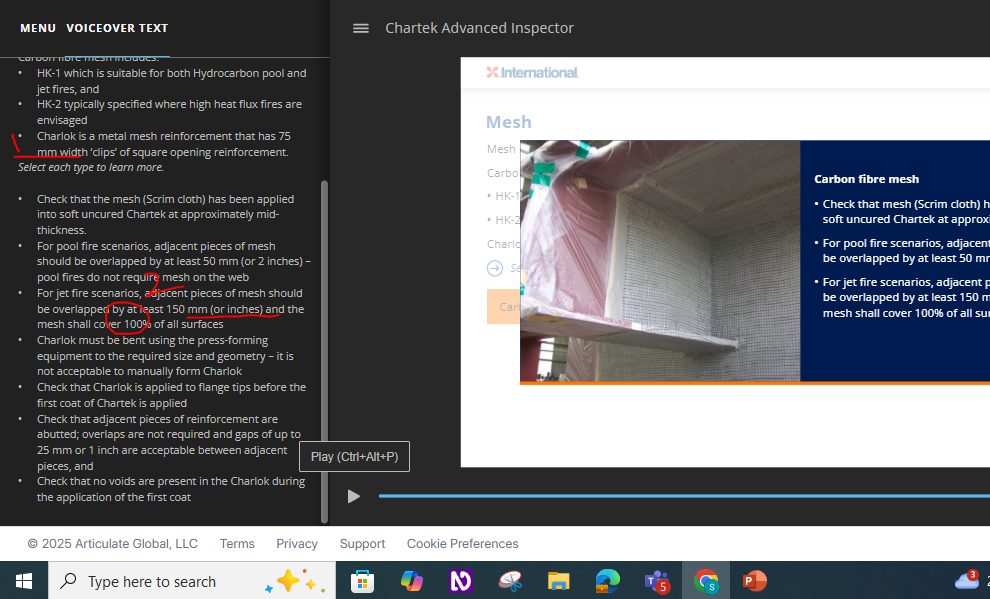Screen dimensions: 990x599
Task: Open the Privacy link in footer
Action: click(x=297, y=544)
